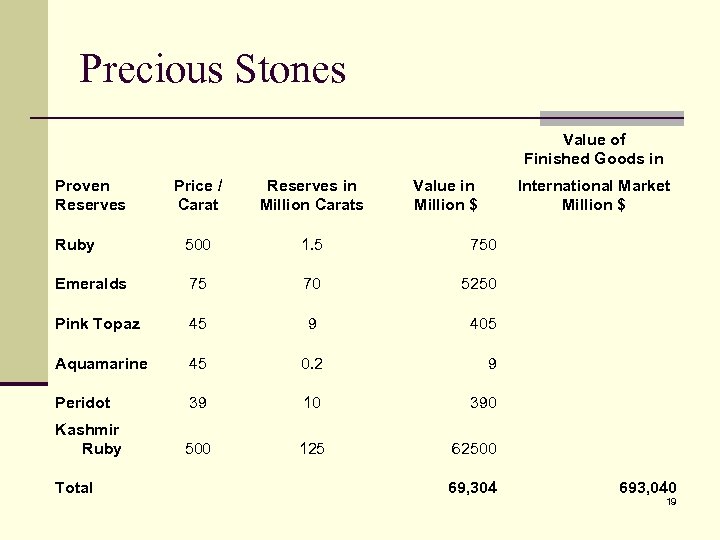This screenshot has width=720, height=540.
Task: Select the Total row label
Action: (x=74, y=488)
